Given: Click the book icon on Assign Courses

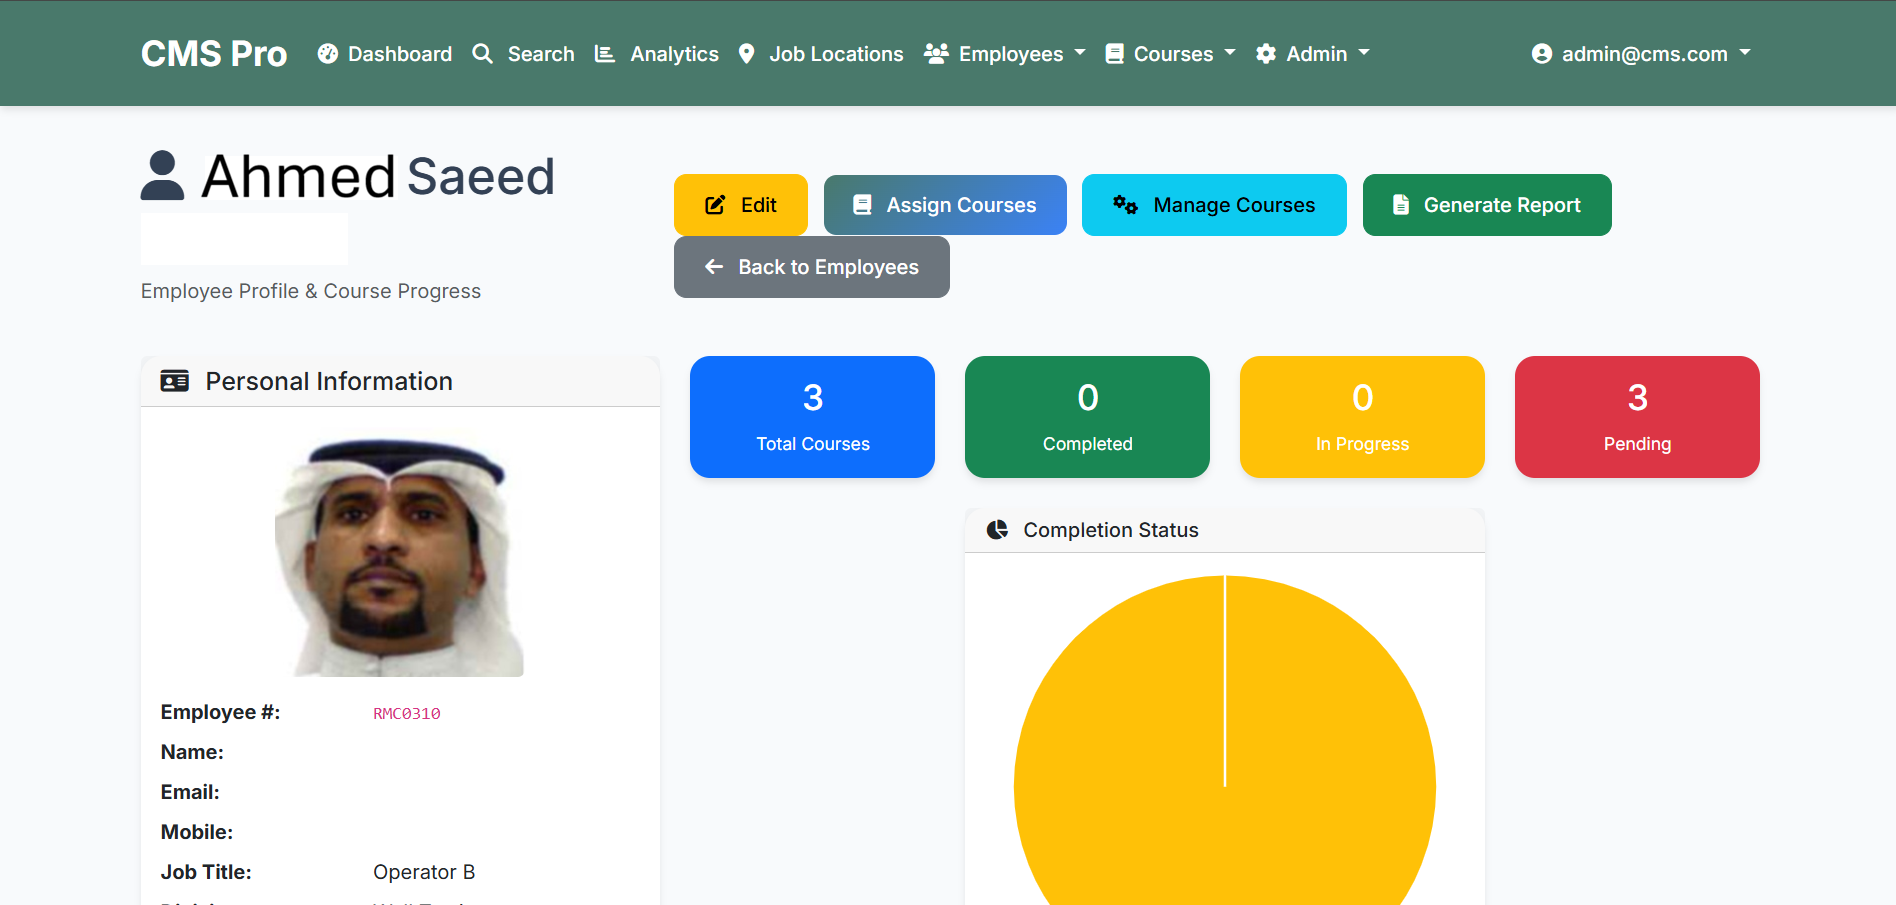Looking at the screenshot, I should [x=862, y=205].
